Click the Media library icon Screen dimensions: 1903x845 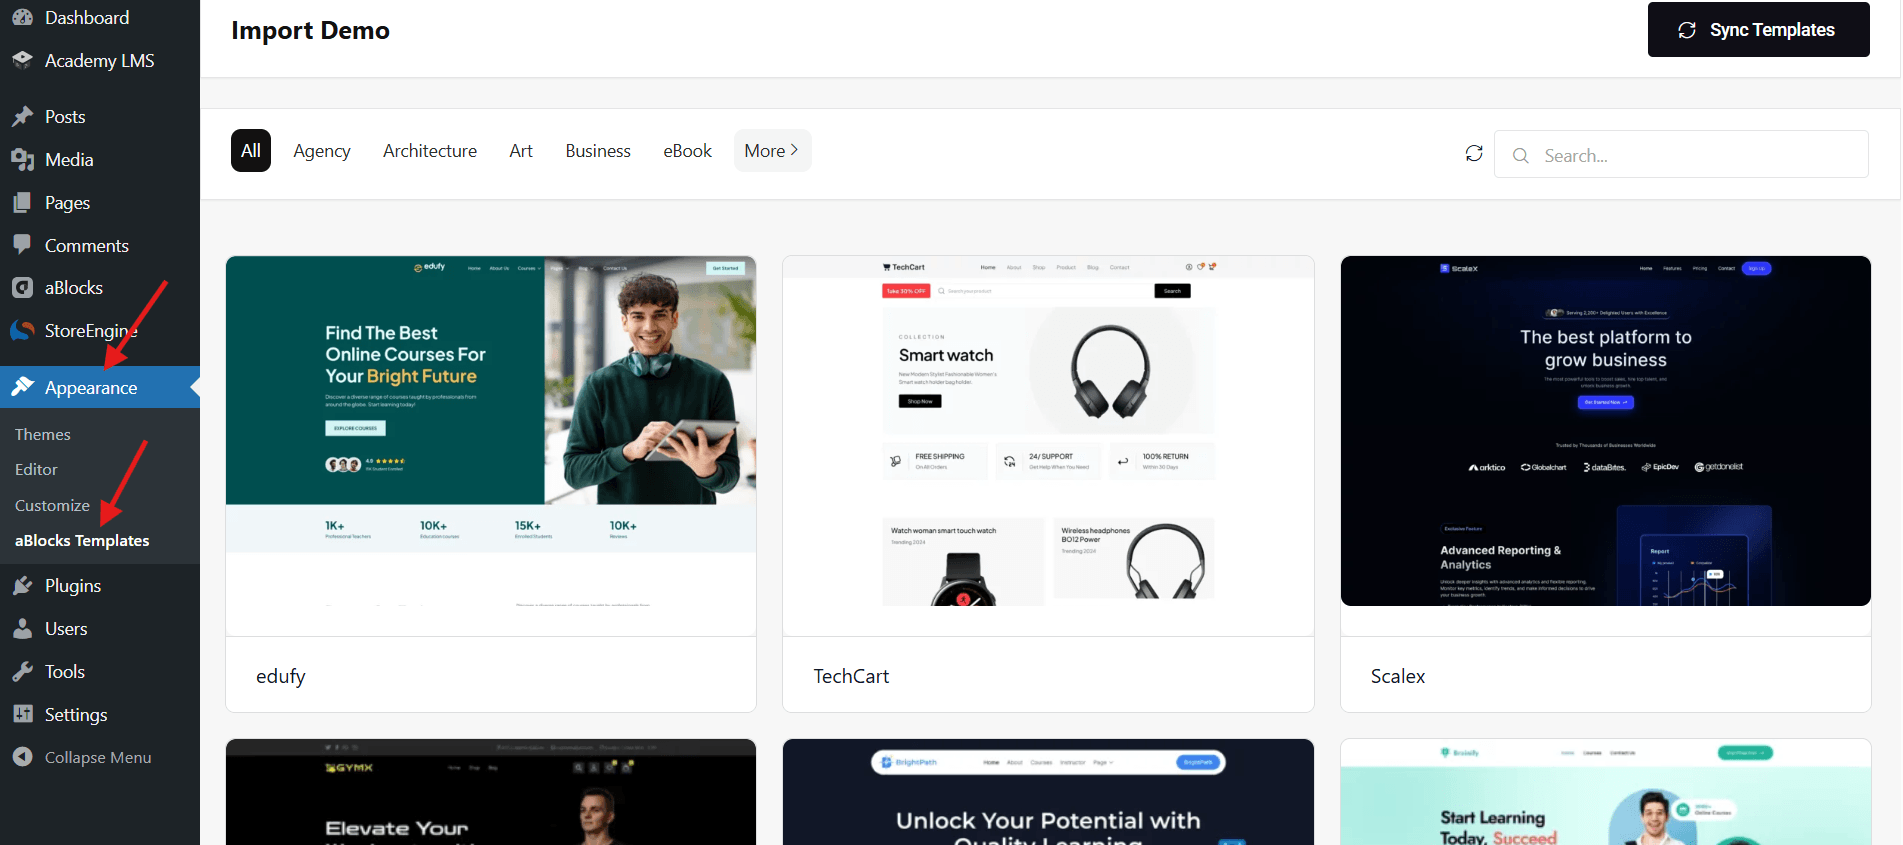click(x=22, y=160)
